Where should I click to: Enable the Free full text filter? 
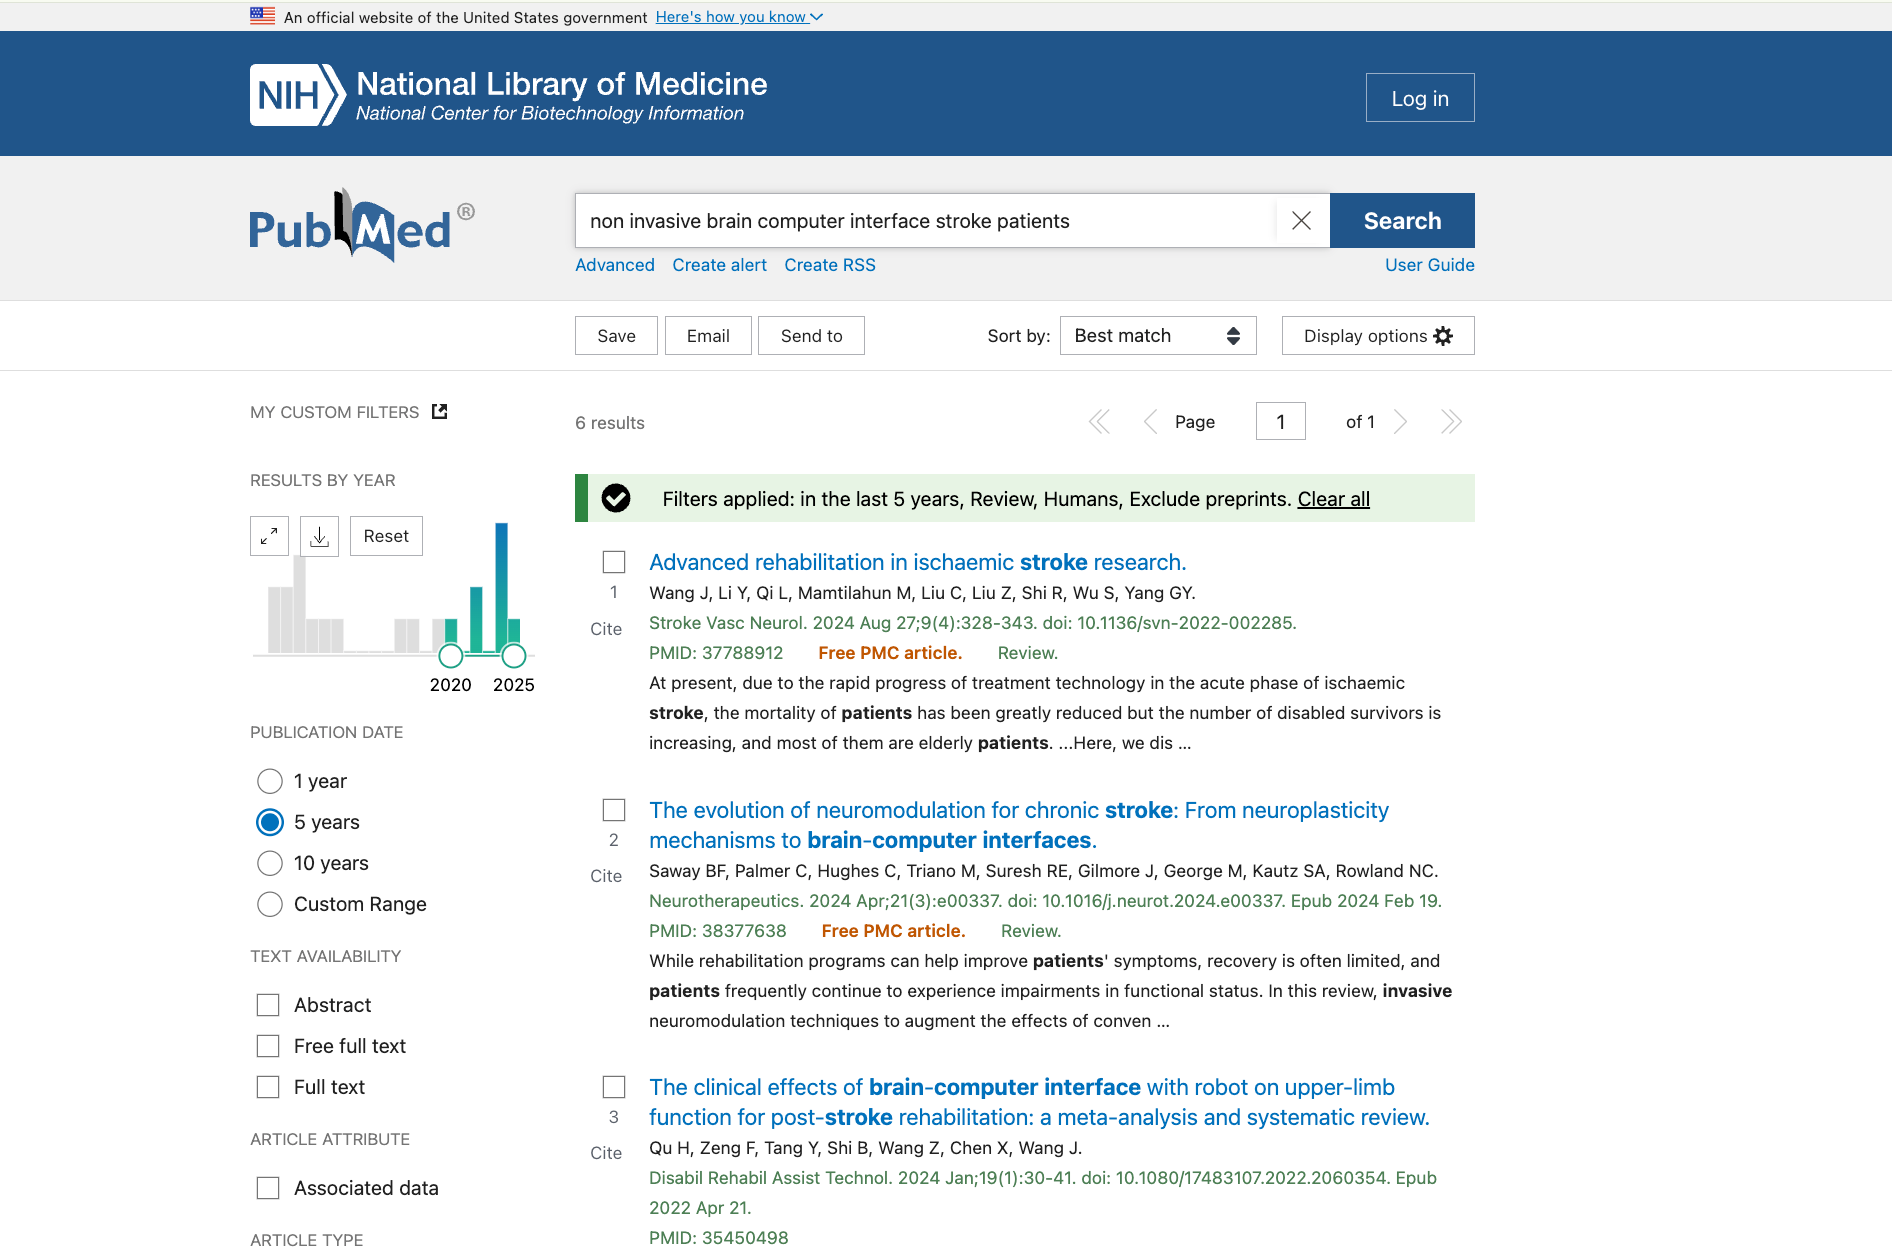click(267, 1045)
